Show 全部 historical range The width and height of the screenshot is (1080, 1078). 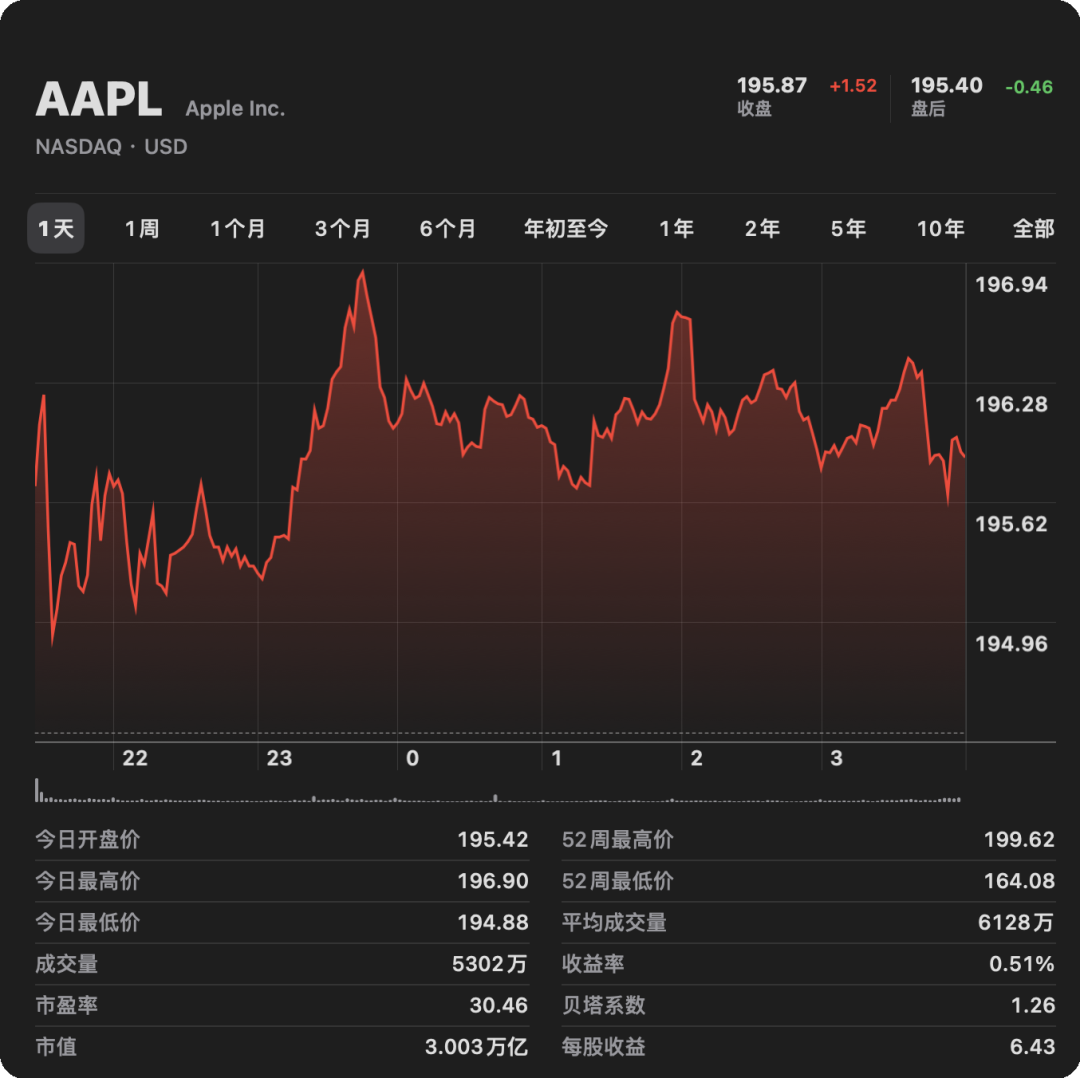coord(1033,229)
